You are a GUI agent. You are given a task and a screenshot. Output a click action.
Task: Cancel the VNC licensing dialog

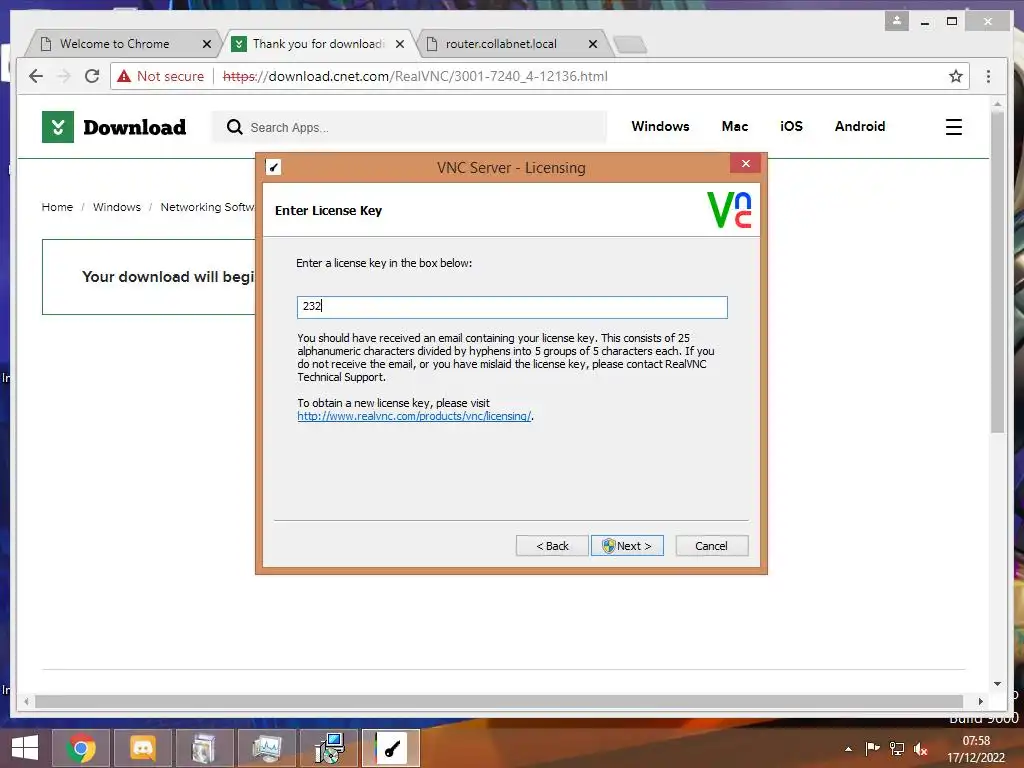[x=712, y=546]
